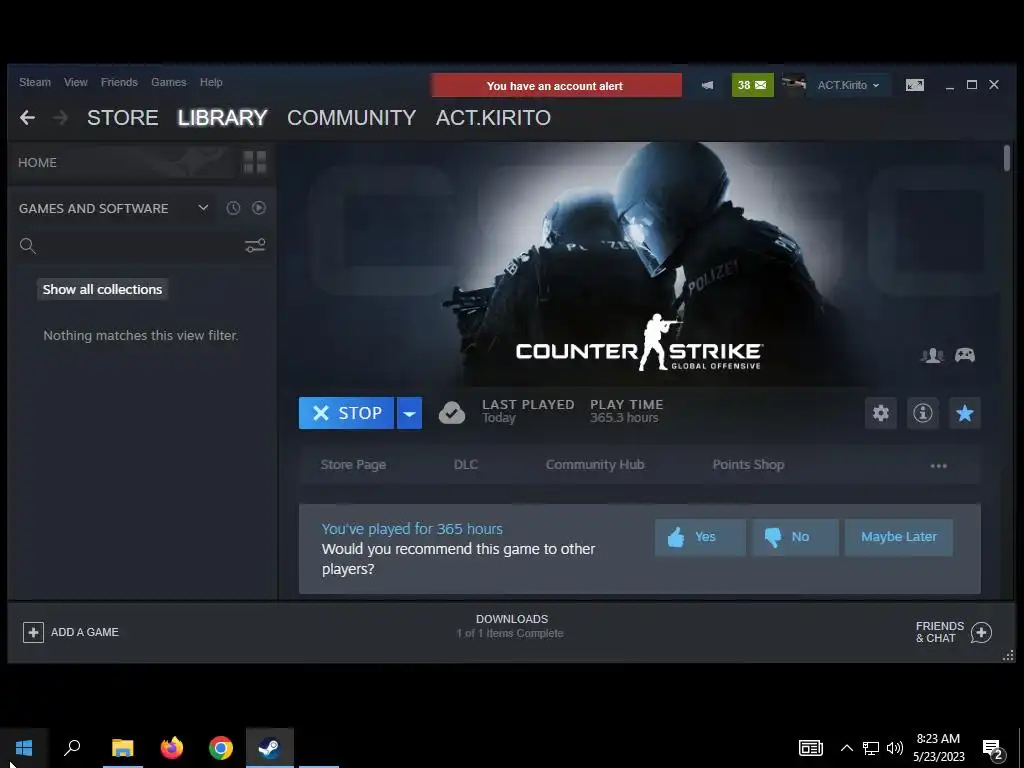Open Windows taskbar search
Screen dimensions: 1024x768
(x=72, y=748)
